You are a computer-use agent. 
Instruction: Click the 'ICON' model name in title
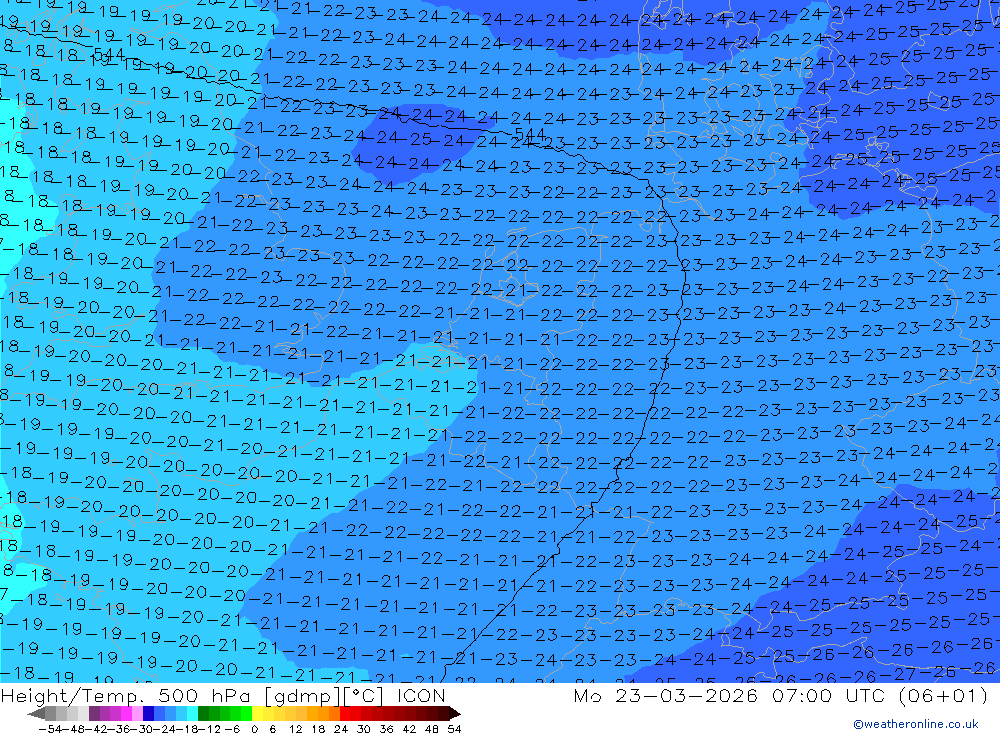421,695
